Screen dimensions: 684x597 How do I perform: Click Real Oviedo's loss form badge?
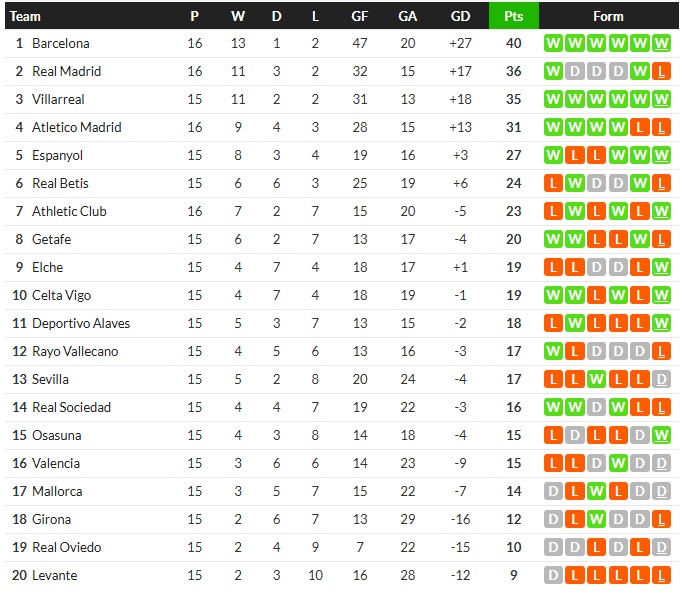tap(596, 547)
